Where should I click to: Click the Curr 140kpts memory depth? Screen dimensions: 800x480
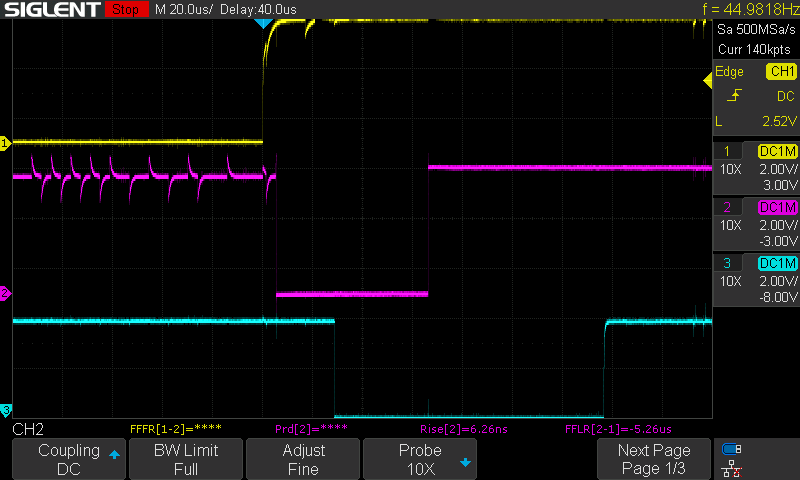point(754,49)
